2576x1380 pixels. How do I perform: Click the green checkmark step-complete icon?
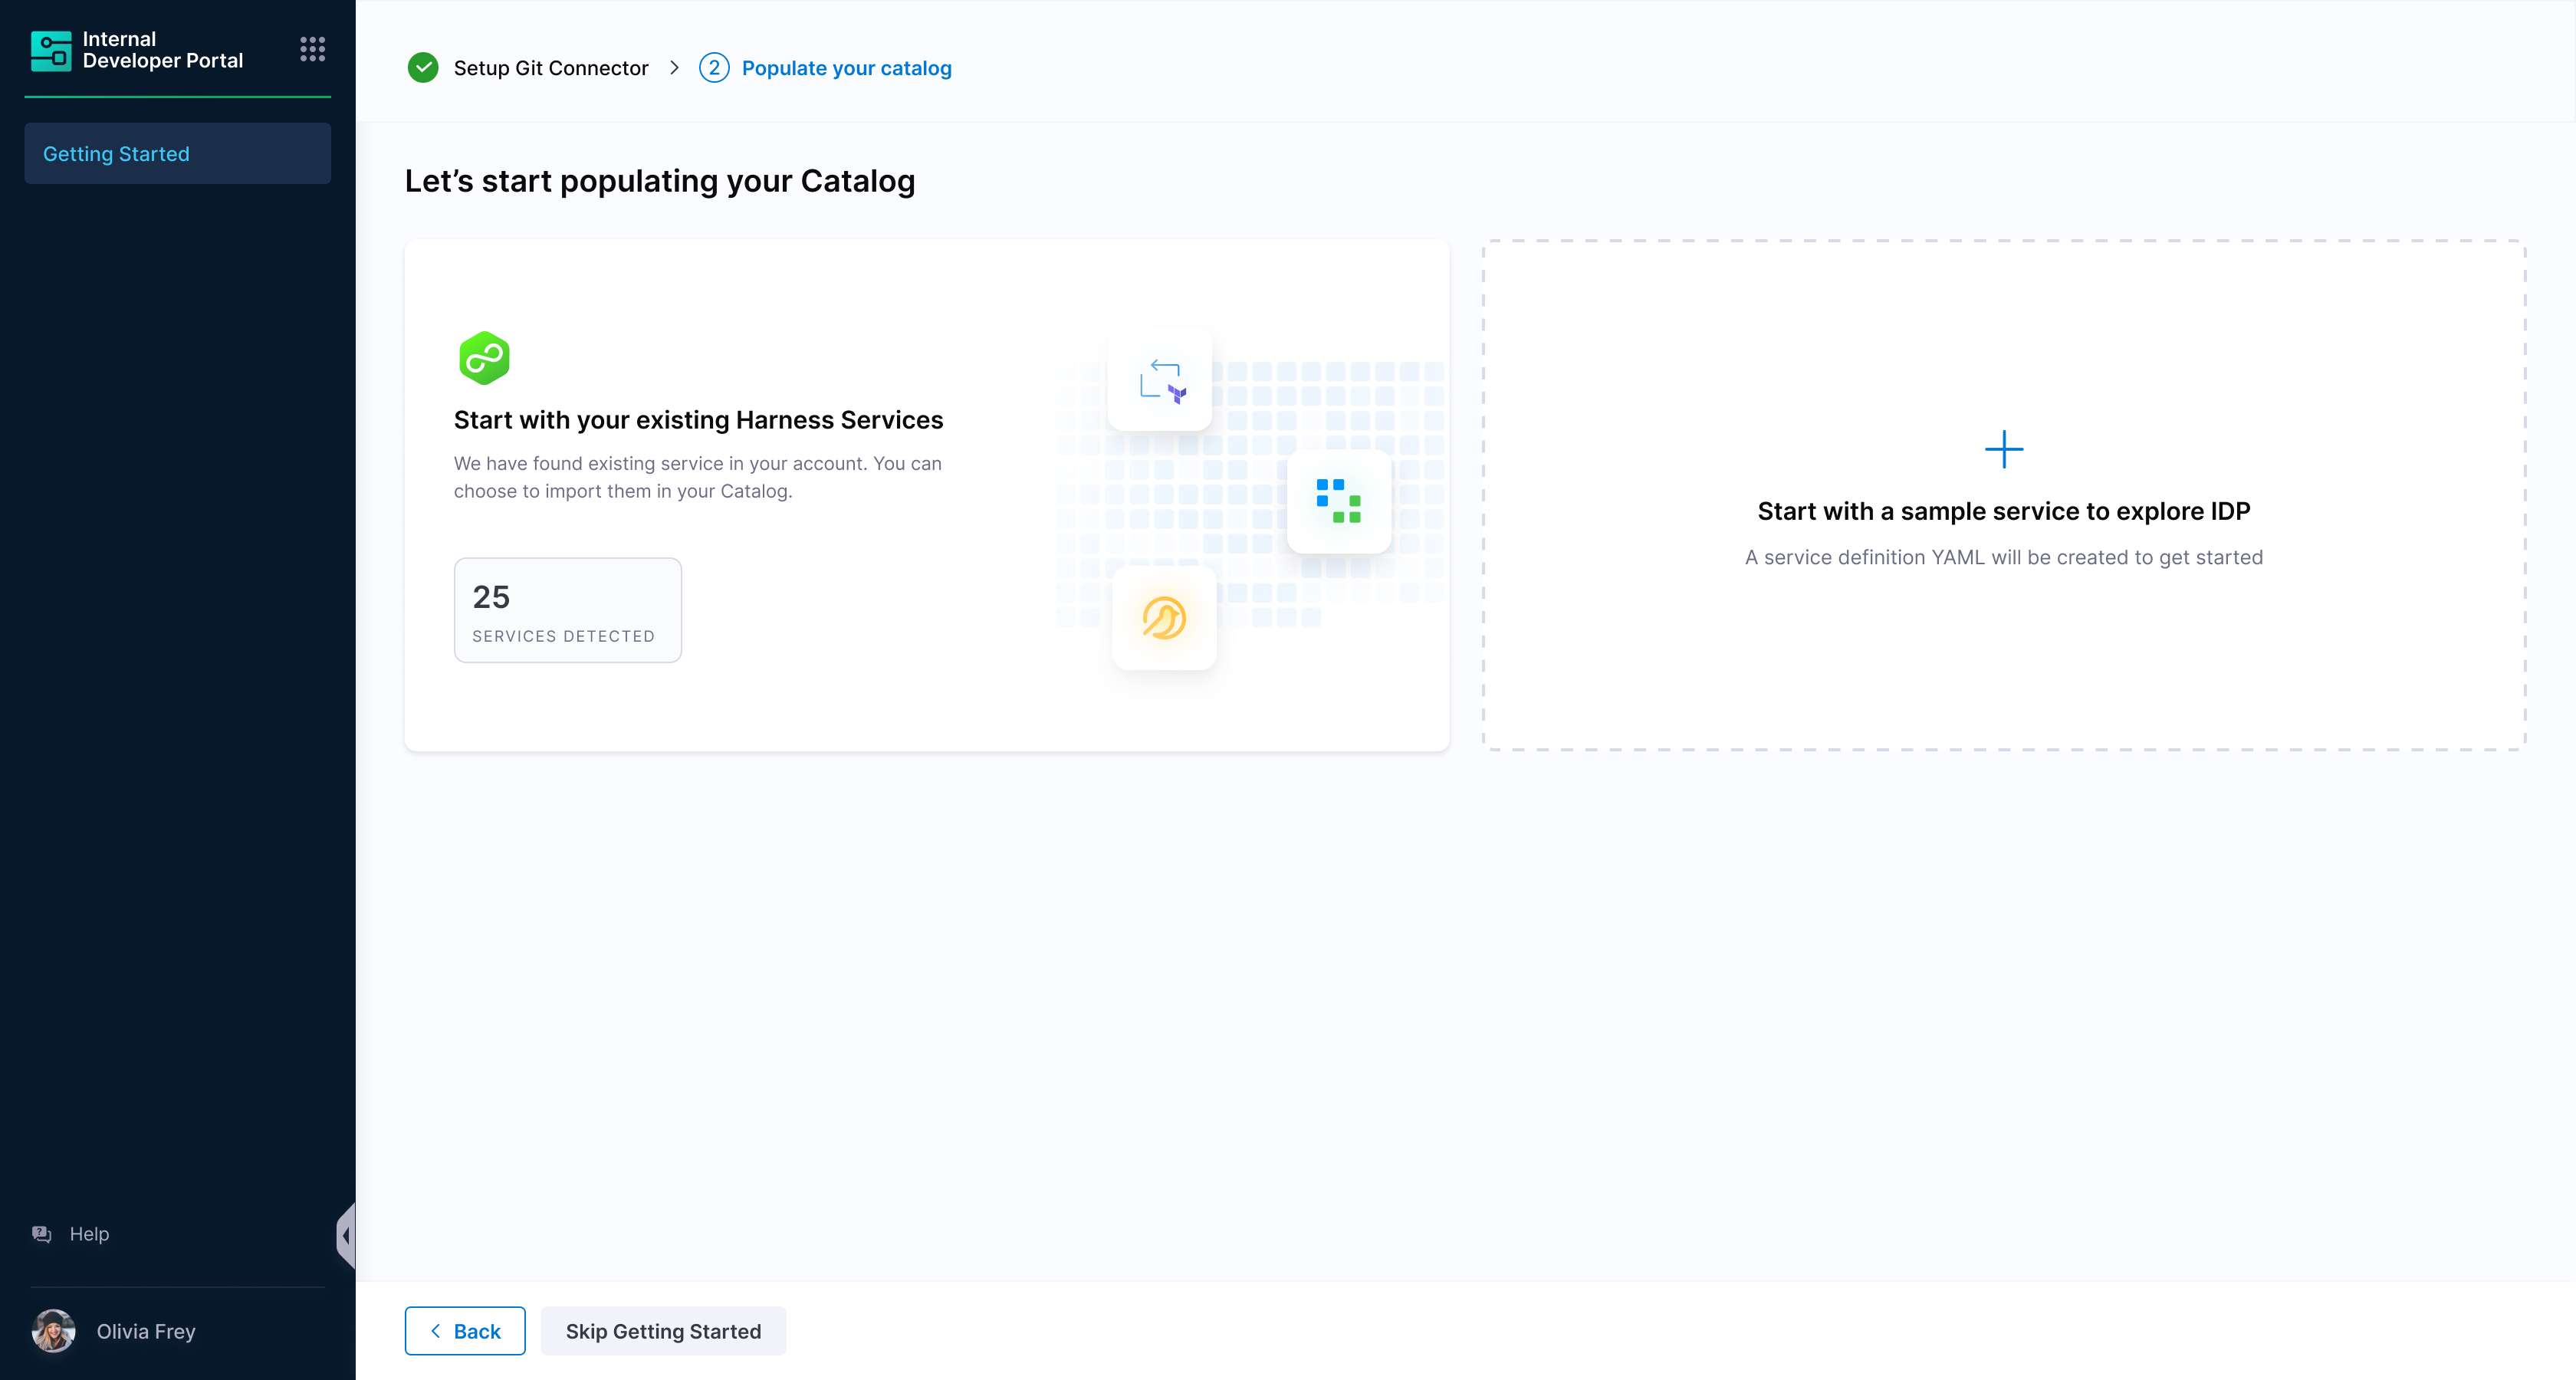(423, 68)
